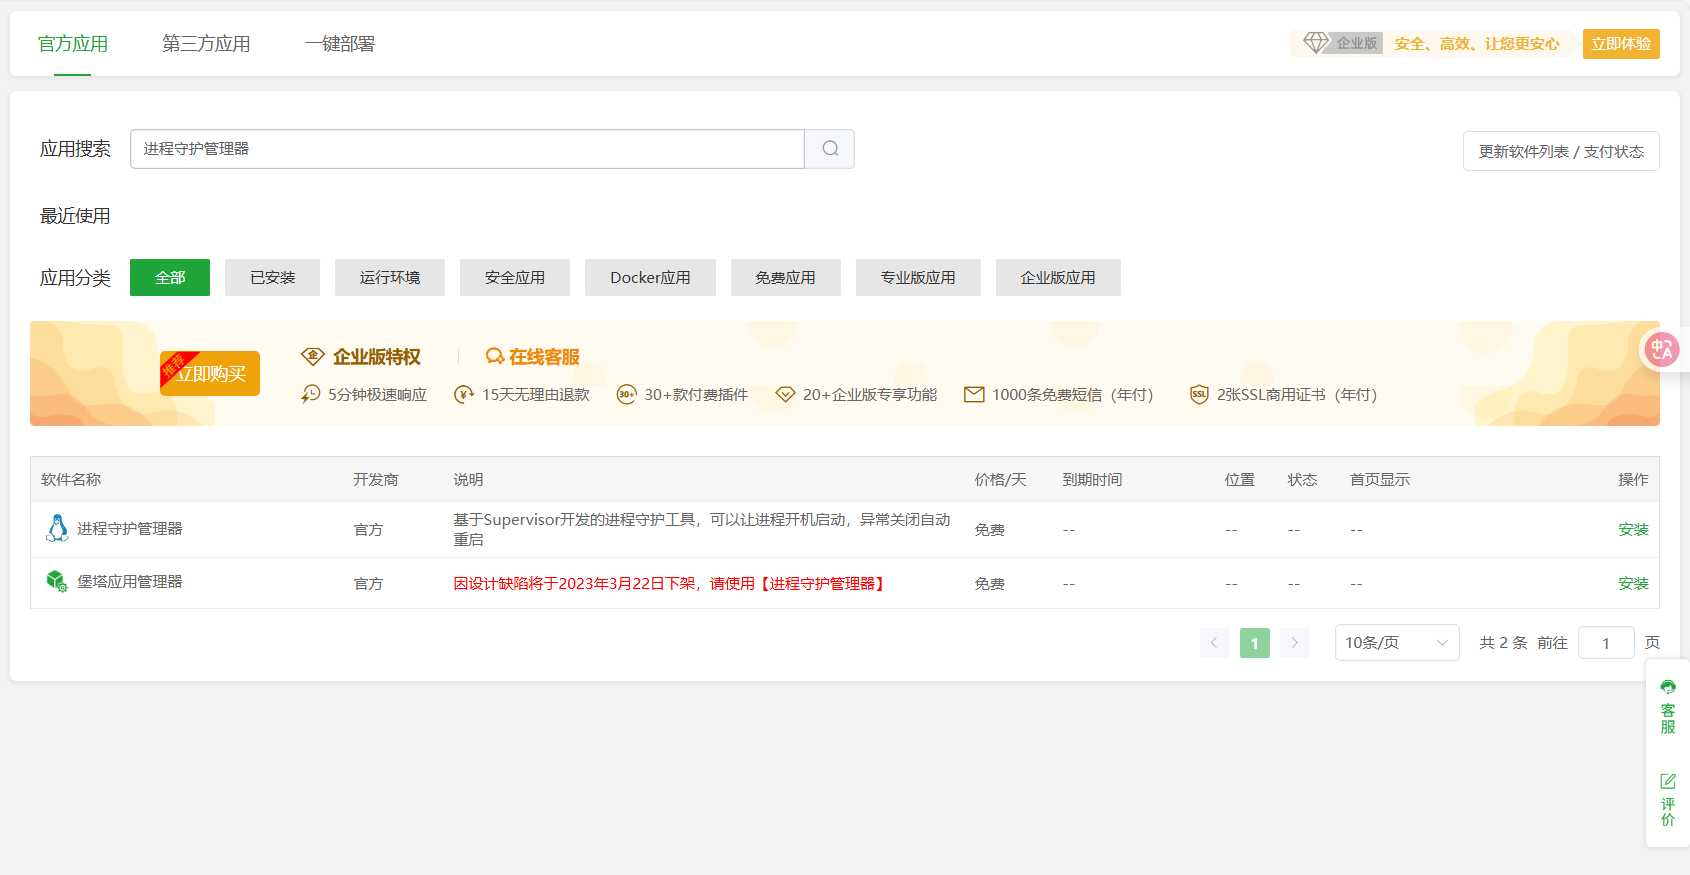Click the feedback edit icon
This screenshot has height=875, width=1690.
1667,781
